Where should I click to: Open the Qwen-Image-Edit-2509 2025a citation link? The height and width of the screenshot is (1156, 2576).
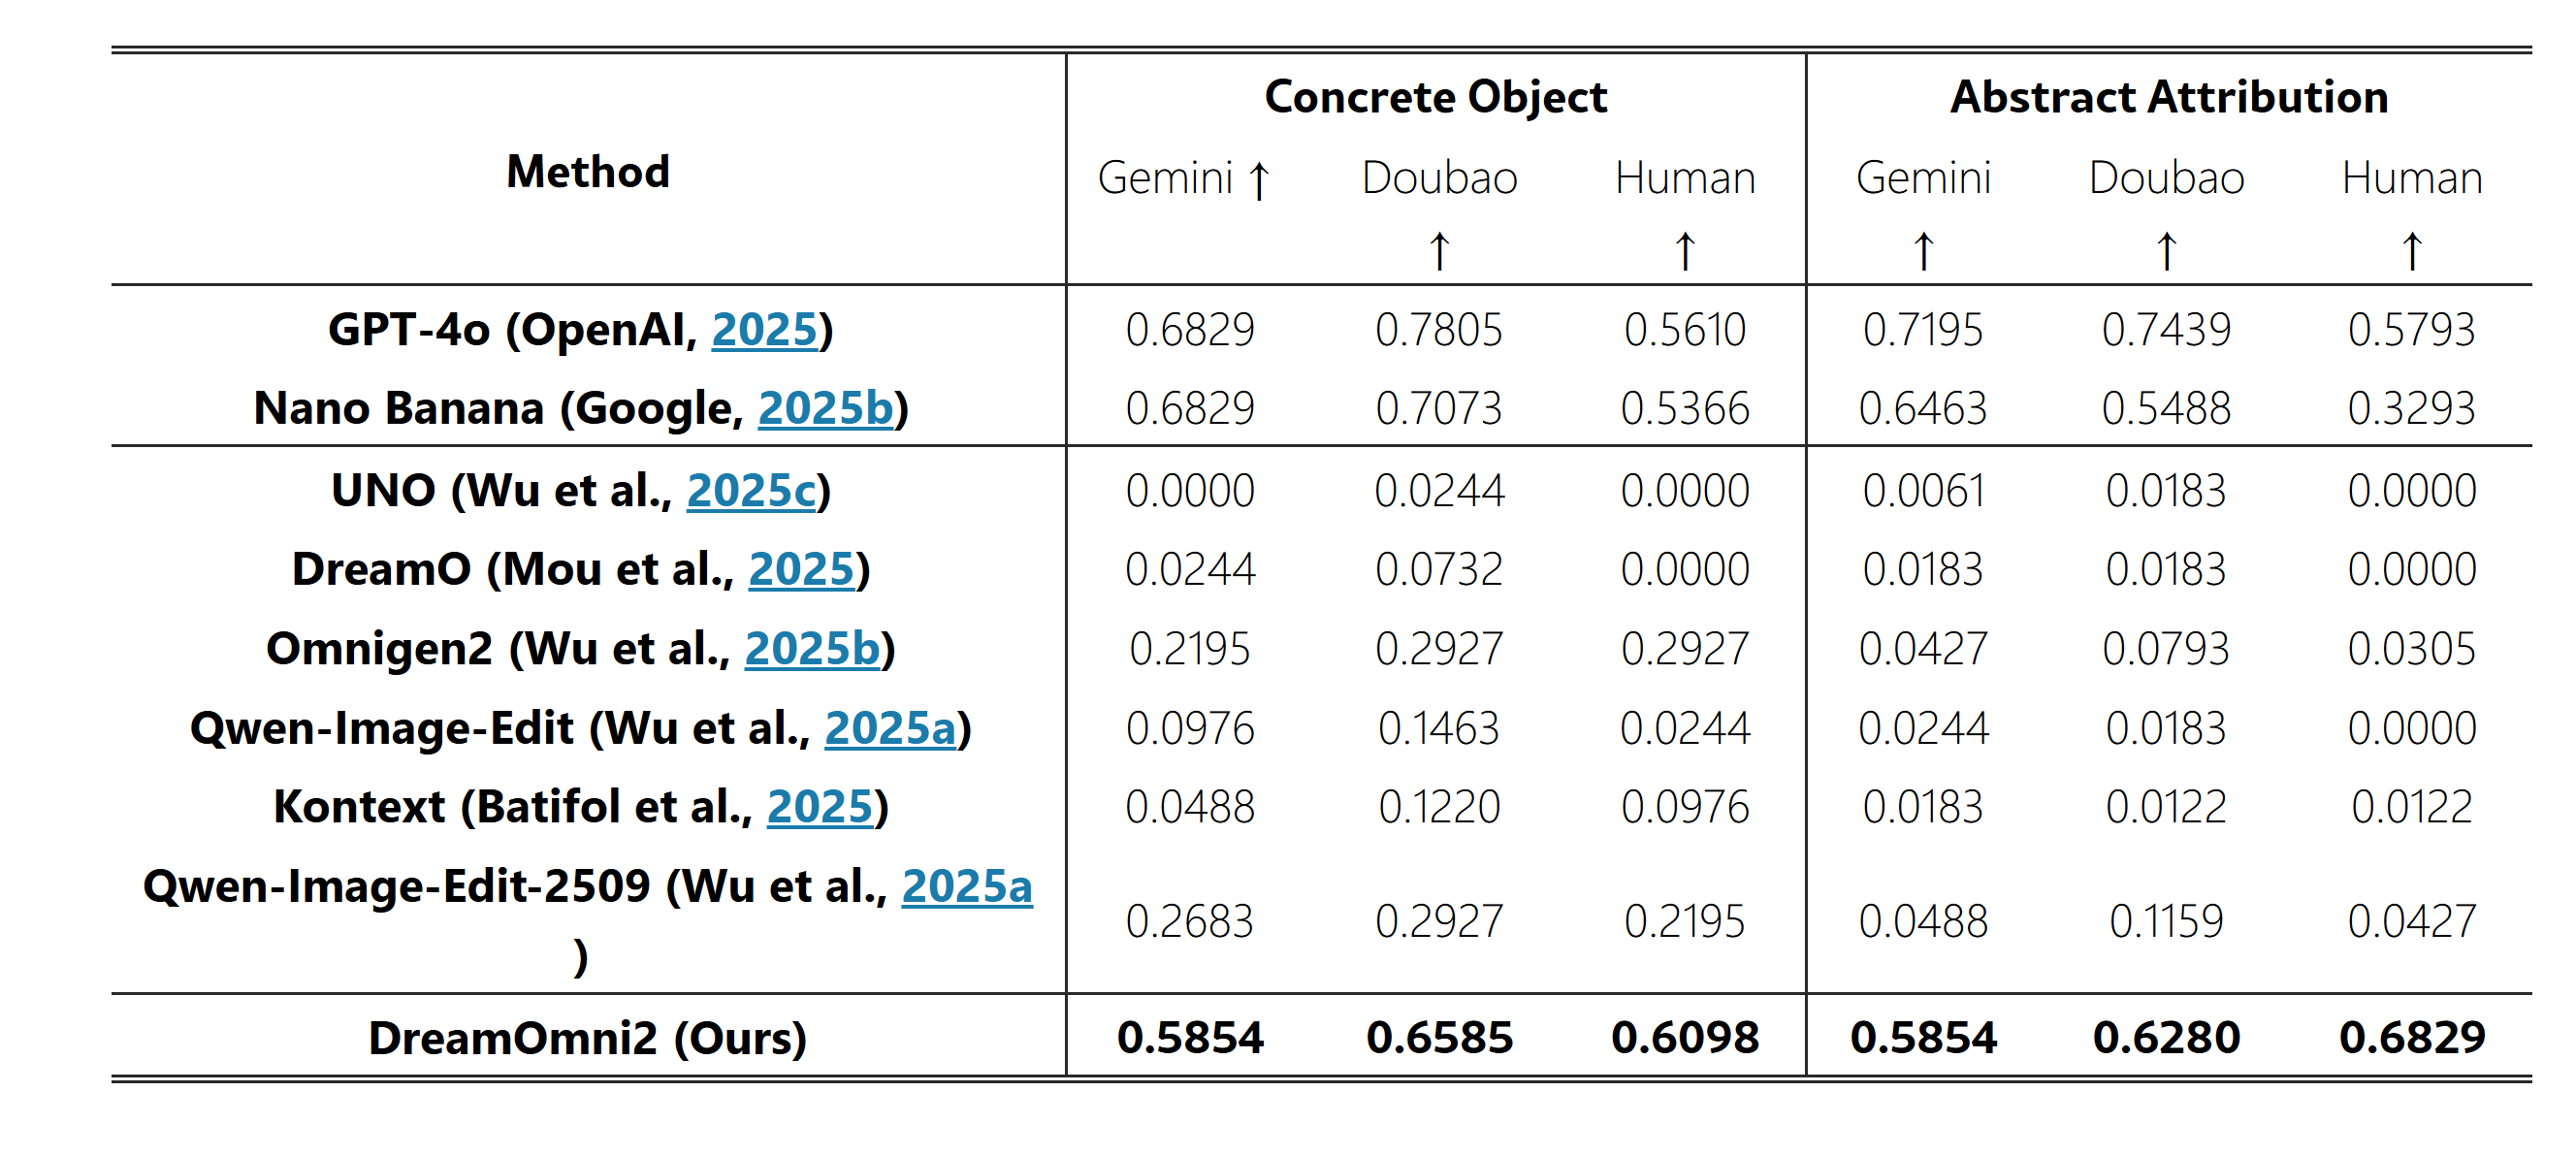[x=967, y=886]
